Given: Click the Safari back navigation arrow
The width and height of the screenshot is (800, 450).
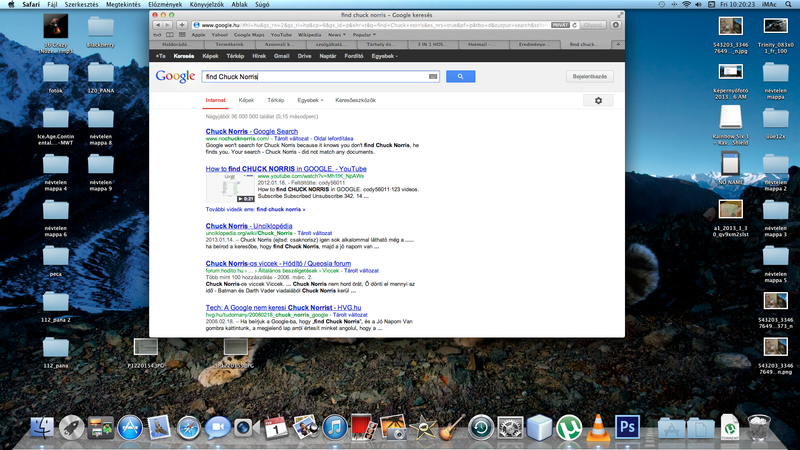Looking at the screenshot, I should click(158, 25).
